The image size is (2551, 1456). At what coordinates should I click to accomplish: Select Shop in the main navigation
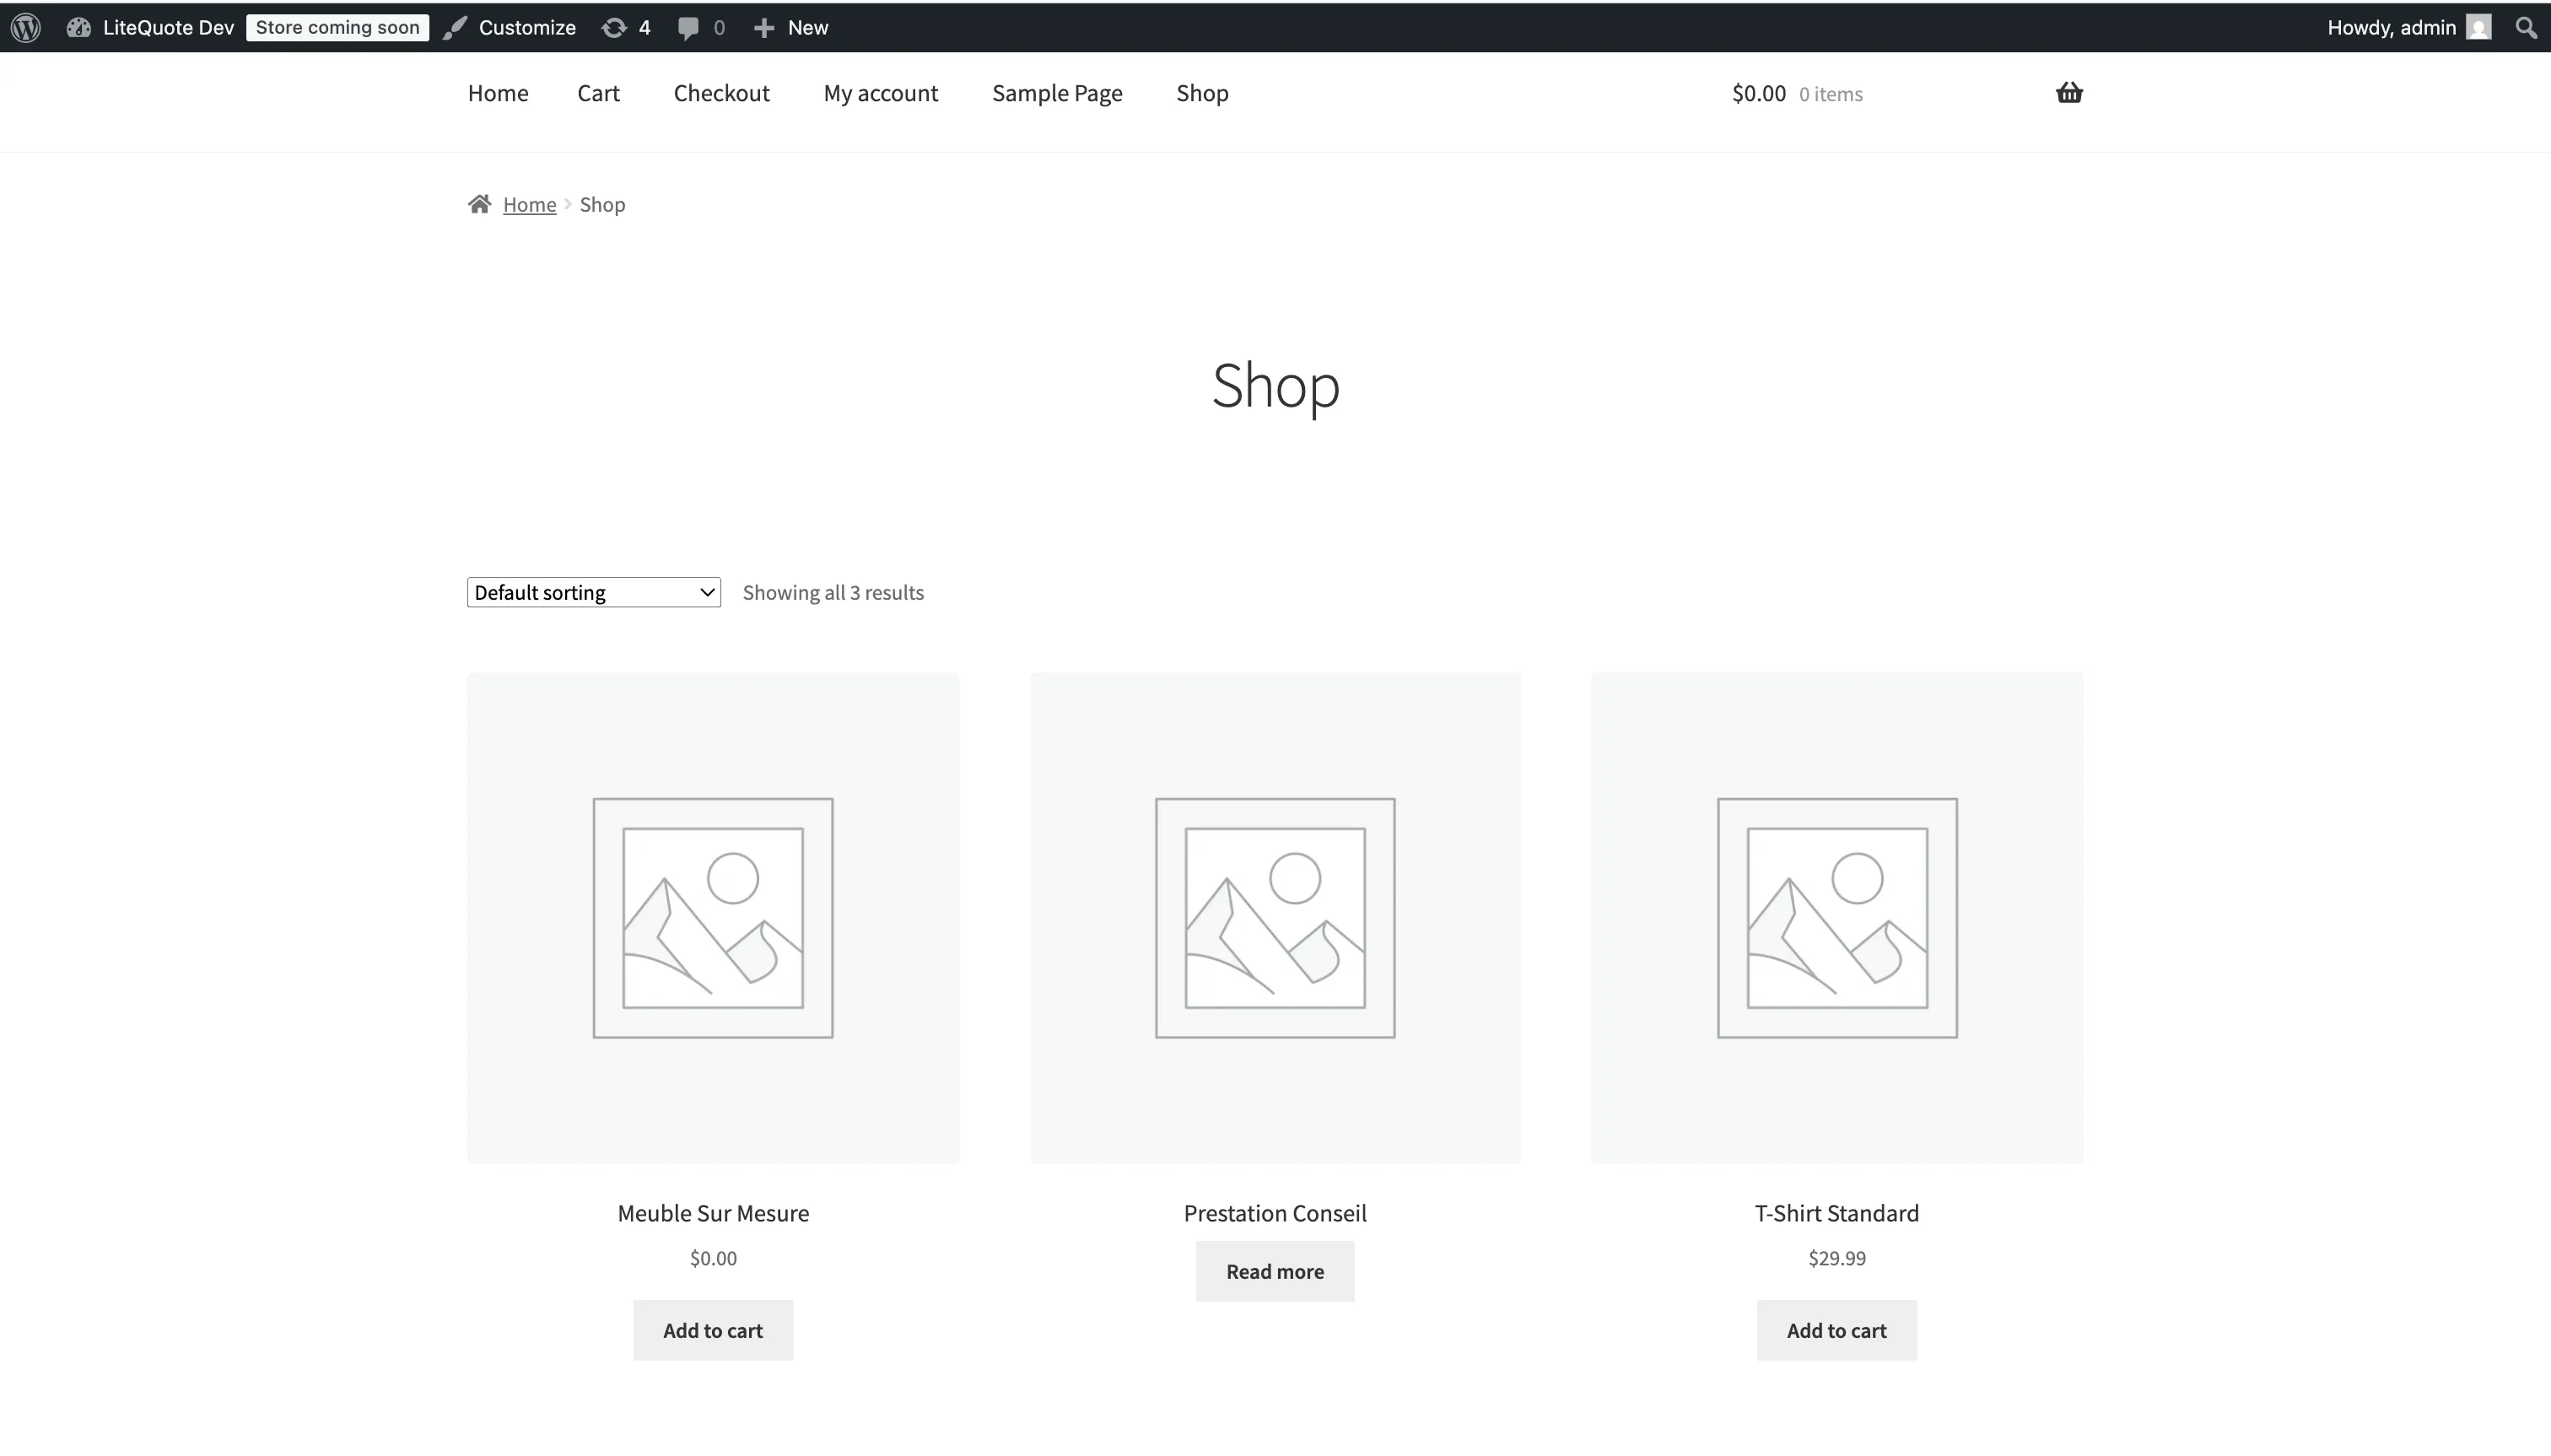(1202, 93)
